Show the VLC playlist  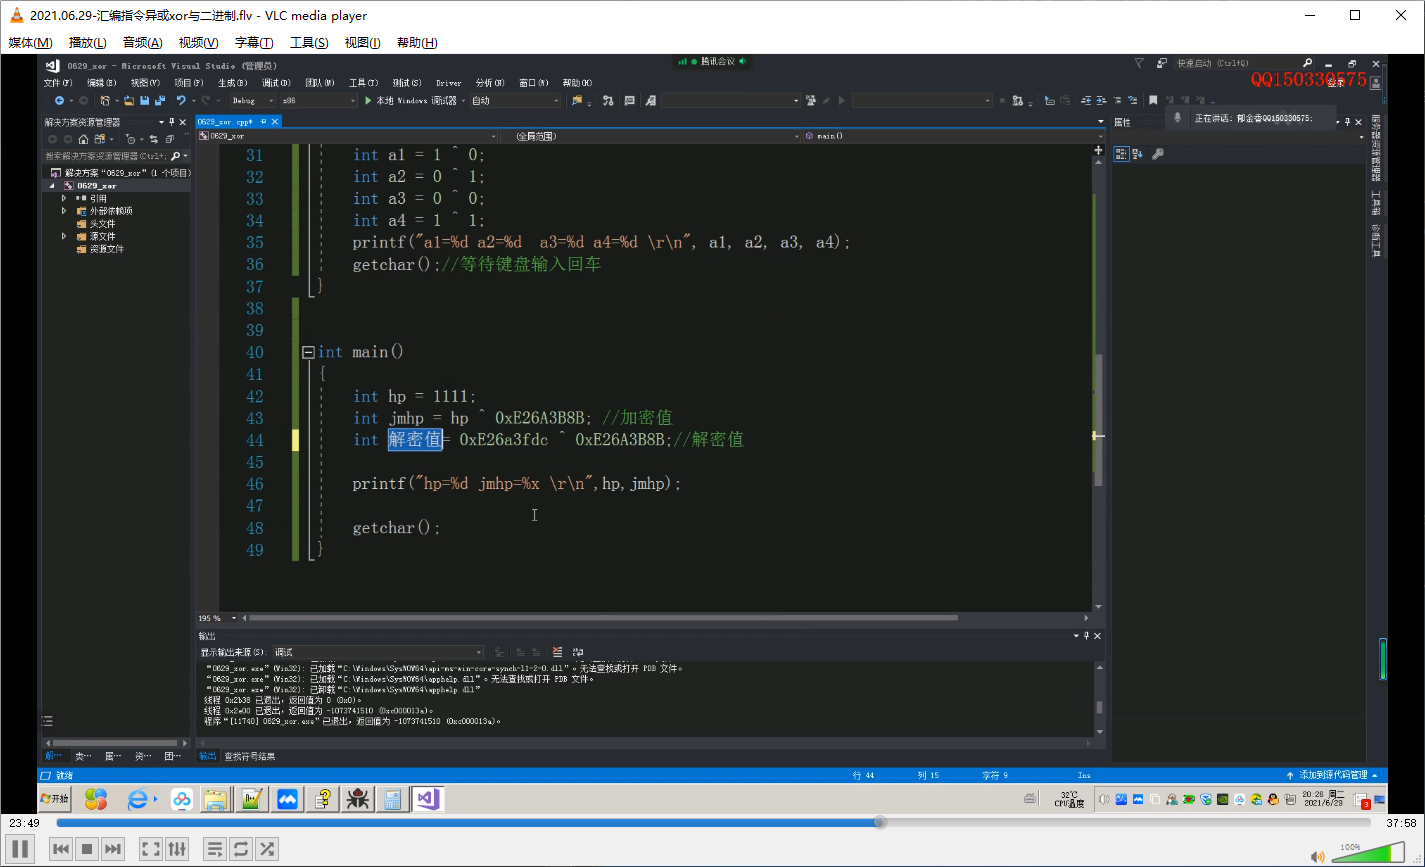[x=215, y=849]
